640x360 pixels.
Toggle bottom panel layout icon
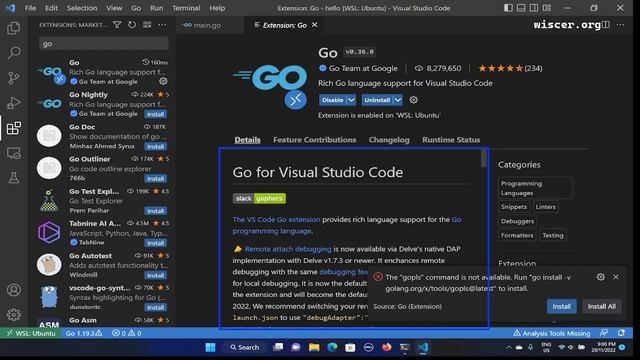tap(521, 8)
